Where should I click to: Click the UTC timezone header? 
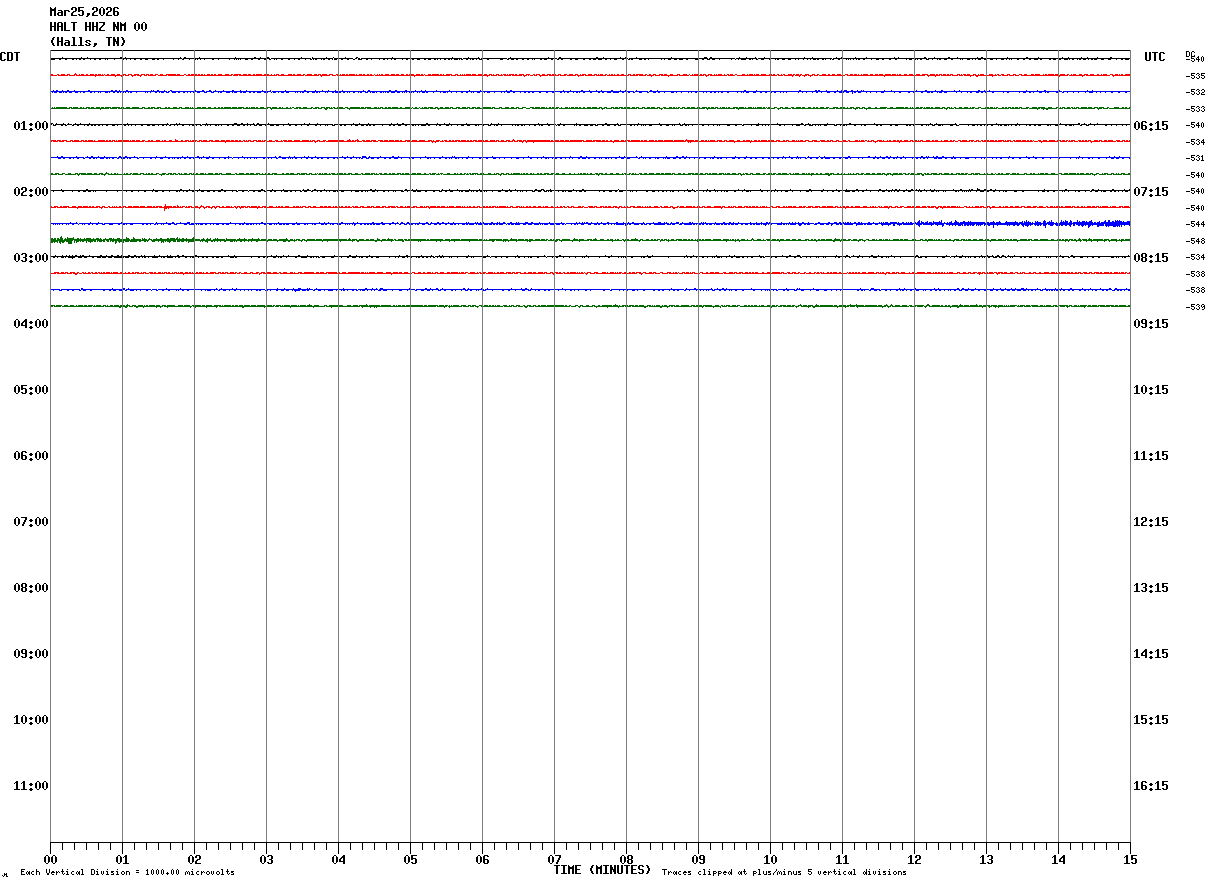[1155, 57]
